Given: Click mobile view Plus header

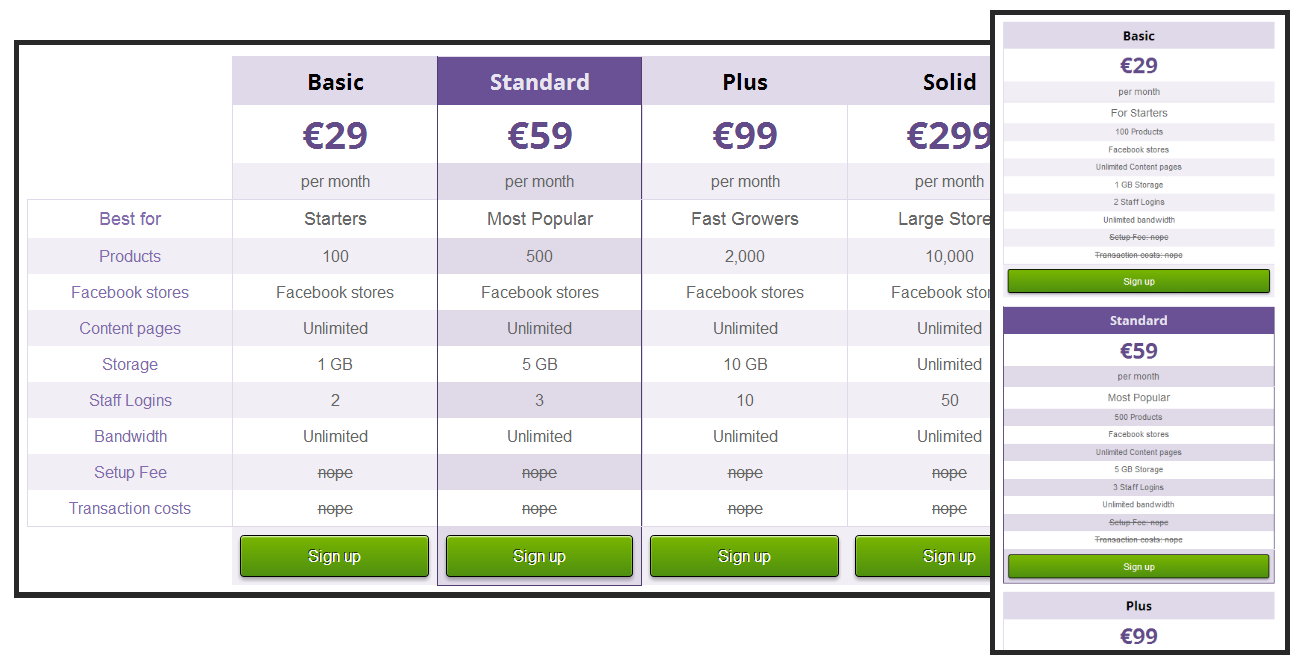Looking at the screenshot, I should point(1138,606).
